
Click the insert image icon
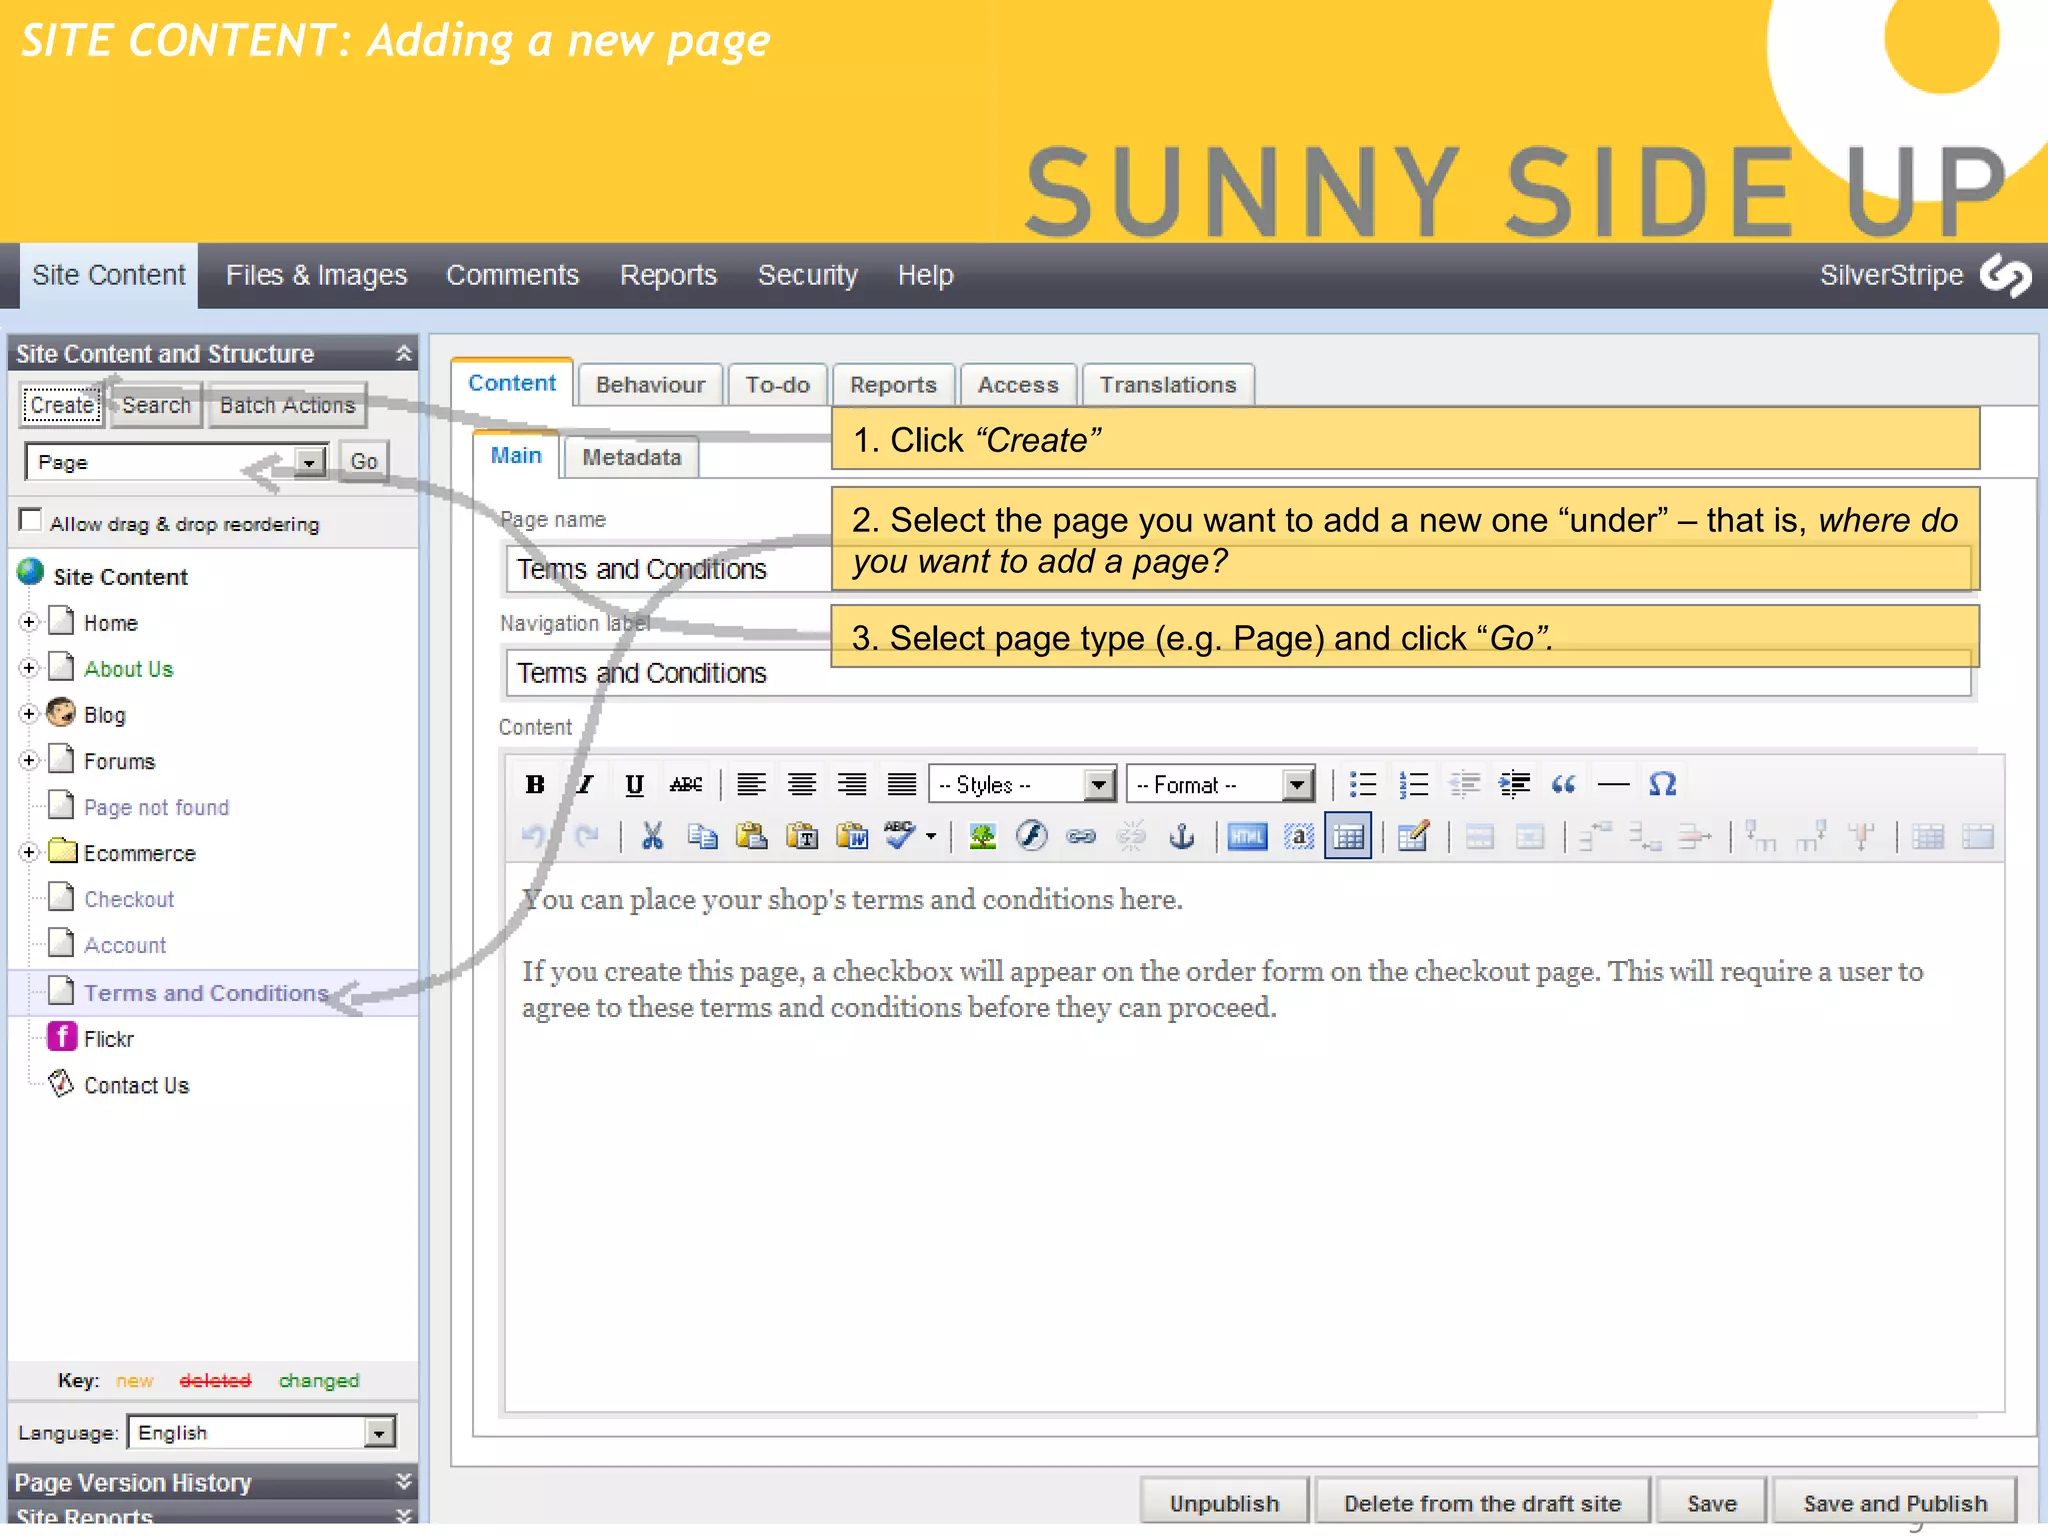pos(982,837)
